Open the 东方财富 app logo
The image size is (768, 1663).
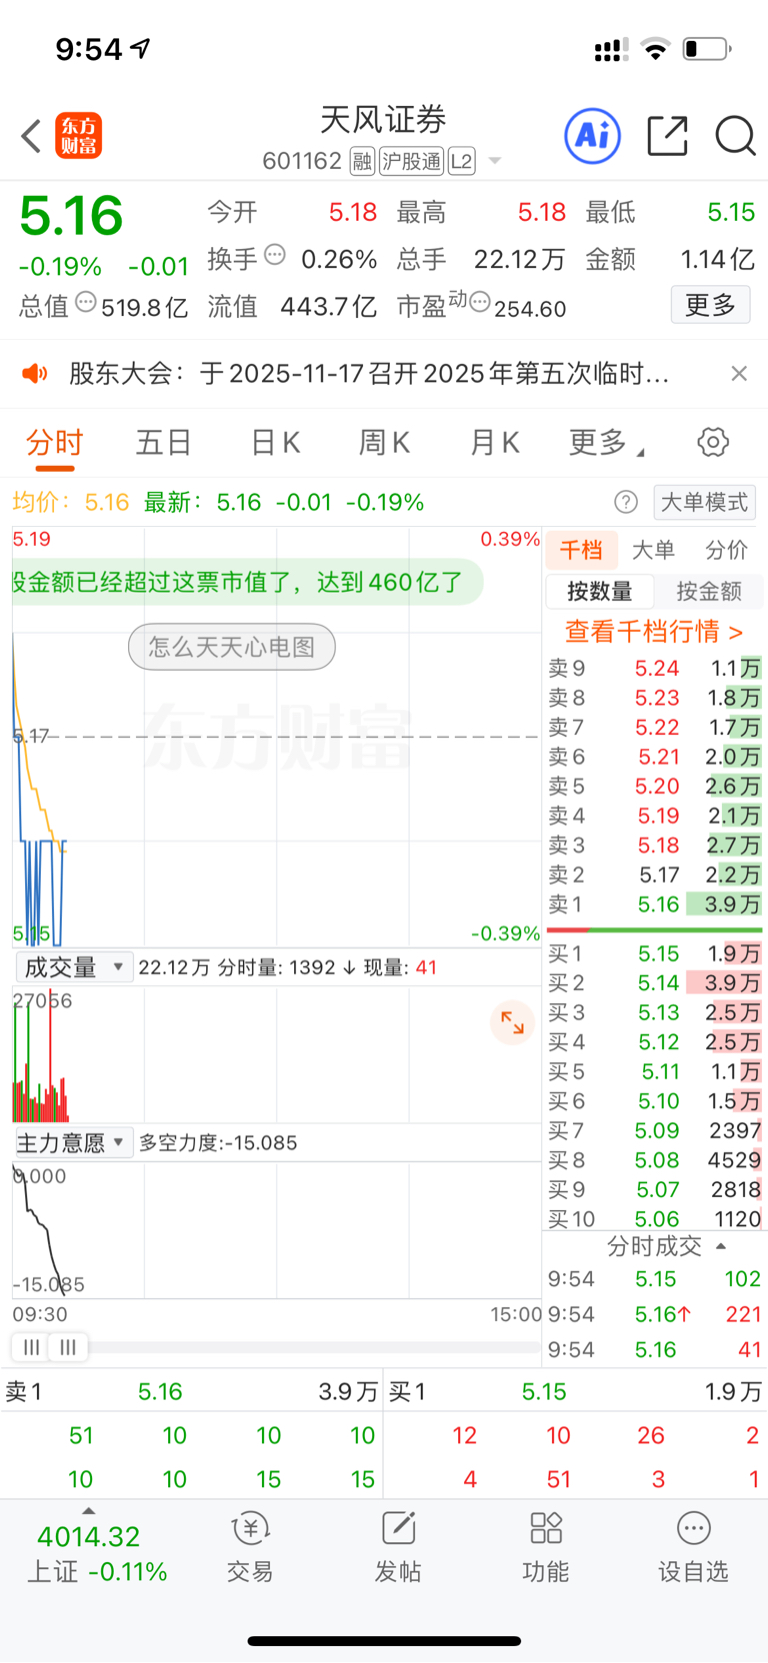click(x=79, y=136)
